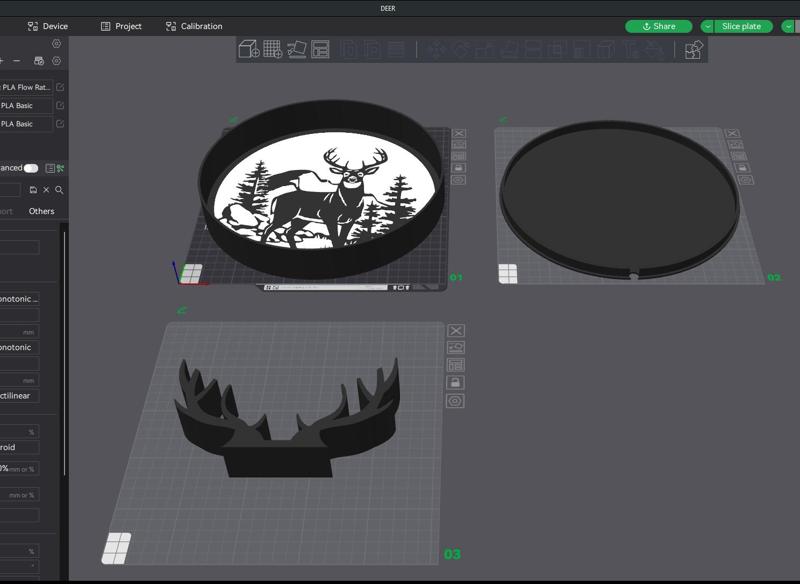The image size is (800, 584).
Task: Remove plate 03 with its X icon
Action: tap(456, 331)
